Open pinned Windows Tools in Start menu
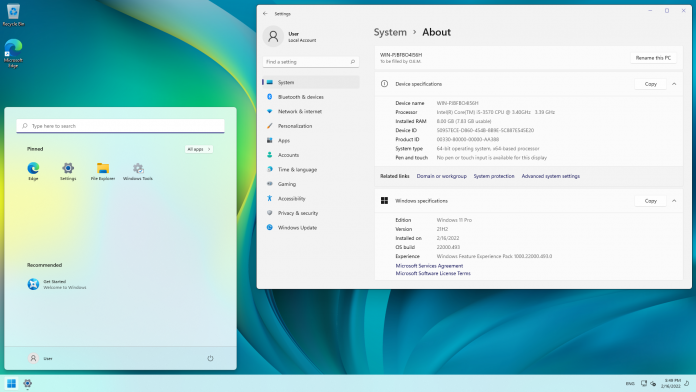The height and width of the screenshot is (392, 696). tap(138, 171)
